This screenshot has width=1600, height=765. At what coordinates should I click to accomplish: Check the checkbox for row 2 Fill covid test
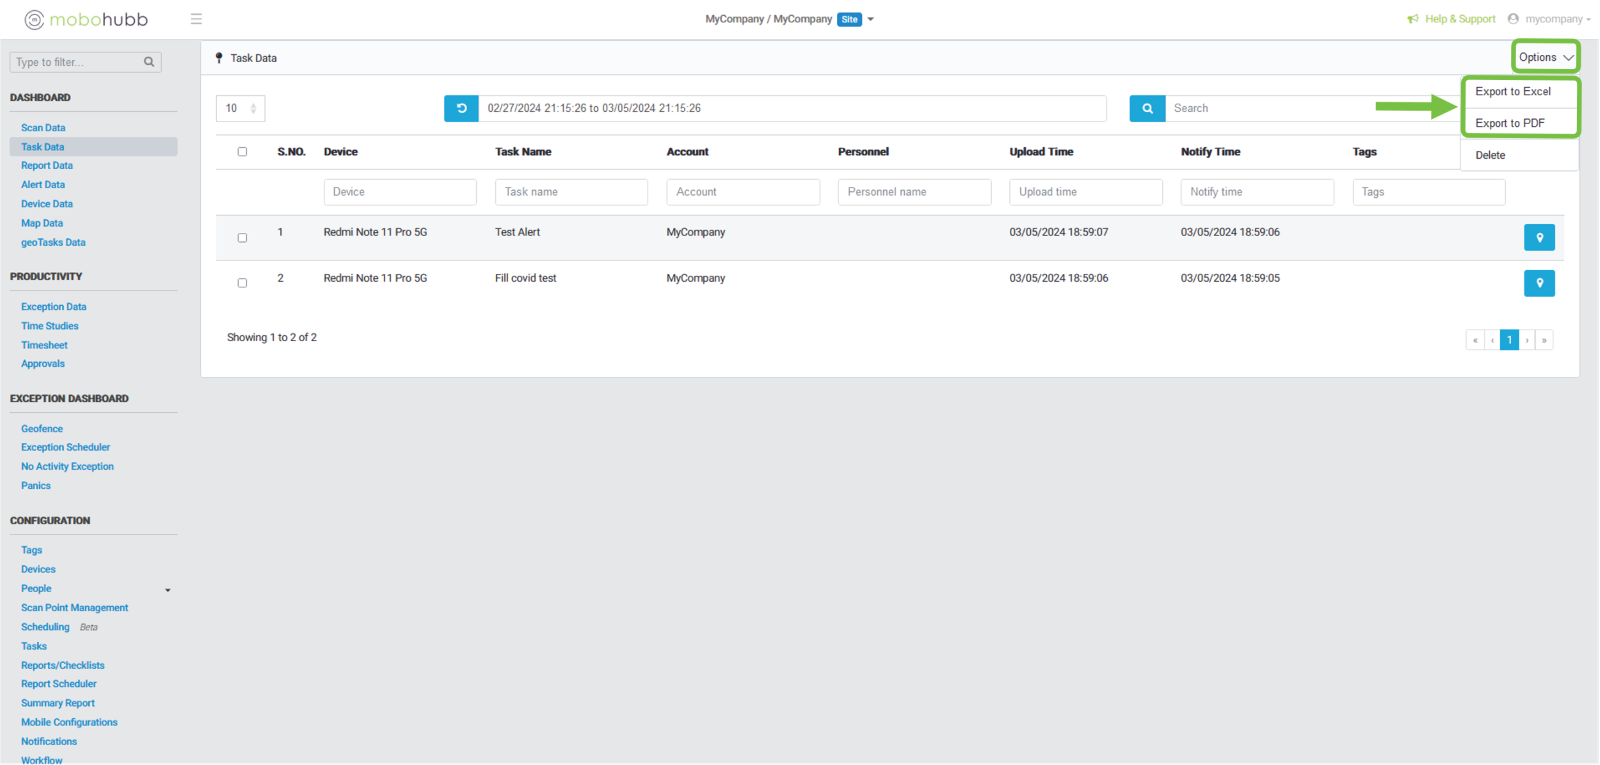coord(242,283)
